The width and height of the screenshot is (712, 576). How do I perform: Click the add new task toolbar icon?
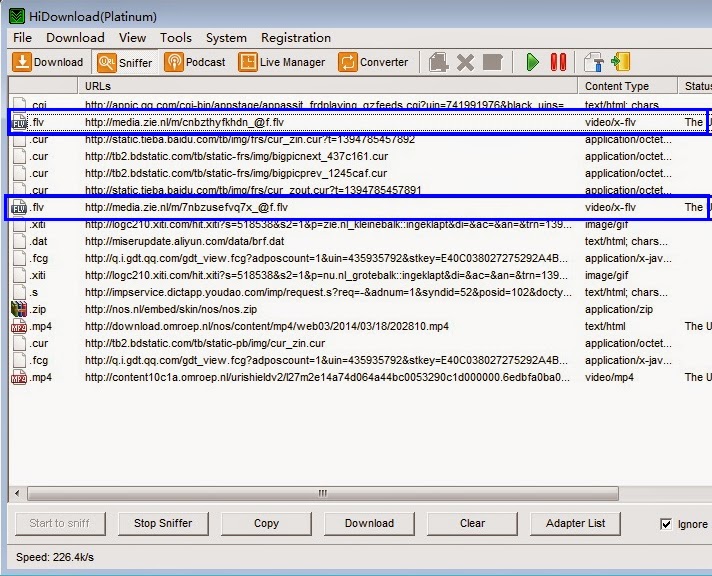tap(438, 62)
